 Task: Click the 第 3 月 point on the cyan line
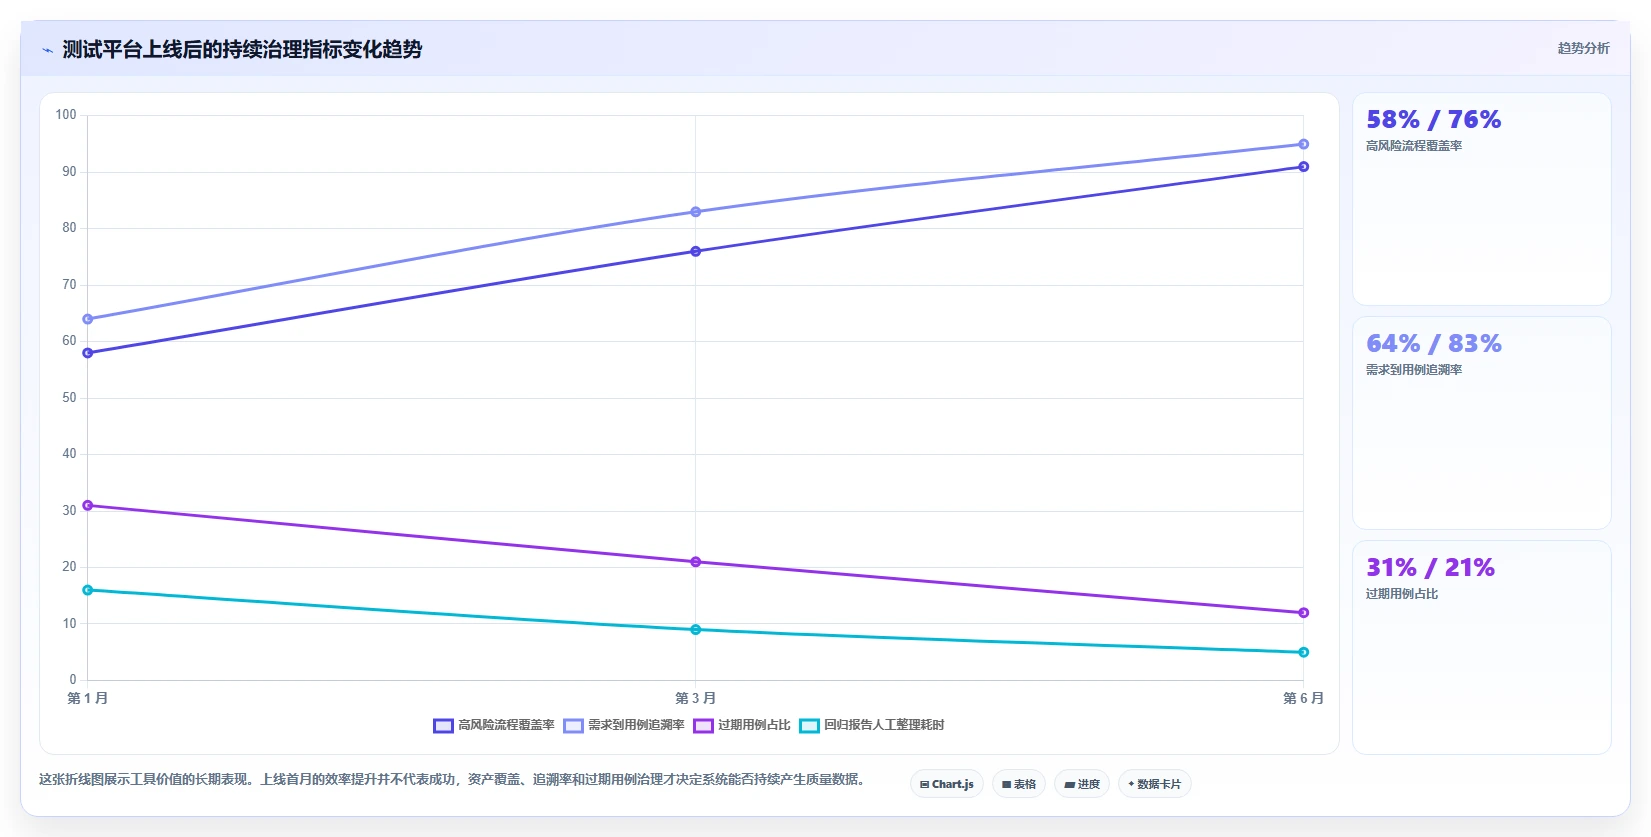coord(696,629)
